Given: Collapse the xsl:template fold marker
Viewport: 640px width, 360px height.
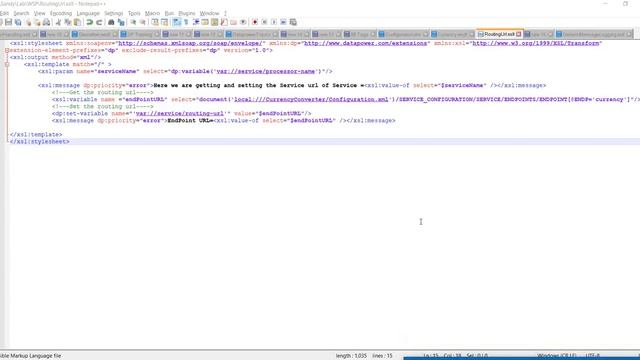Looking at the screenshot, I should pyautogui.click(x=7, y=64).
